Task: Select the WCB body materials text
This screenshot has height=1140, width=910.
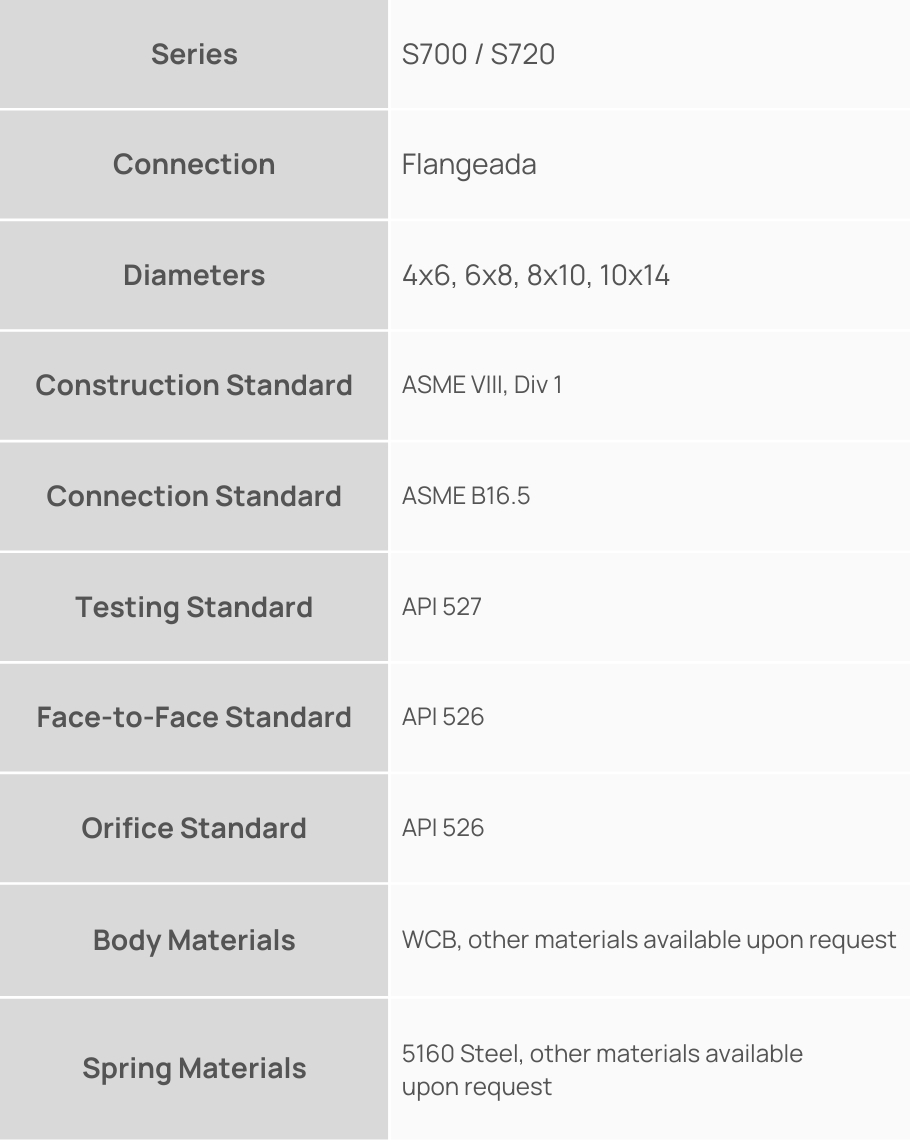Action: (649, 940)
